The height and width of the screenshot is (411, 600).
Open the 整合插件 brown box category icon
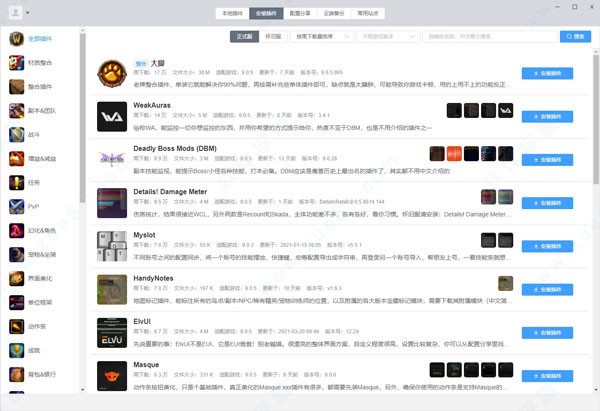pos(16,87)
